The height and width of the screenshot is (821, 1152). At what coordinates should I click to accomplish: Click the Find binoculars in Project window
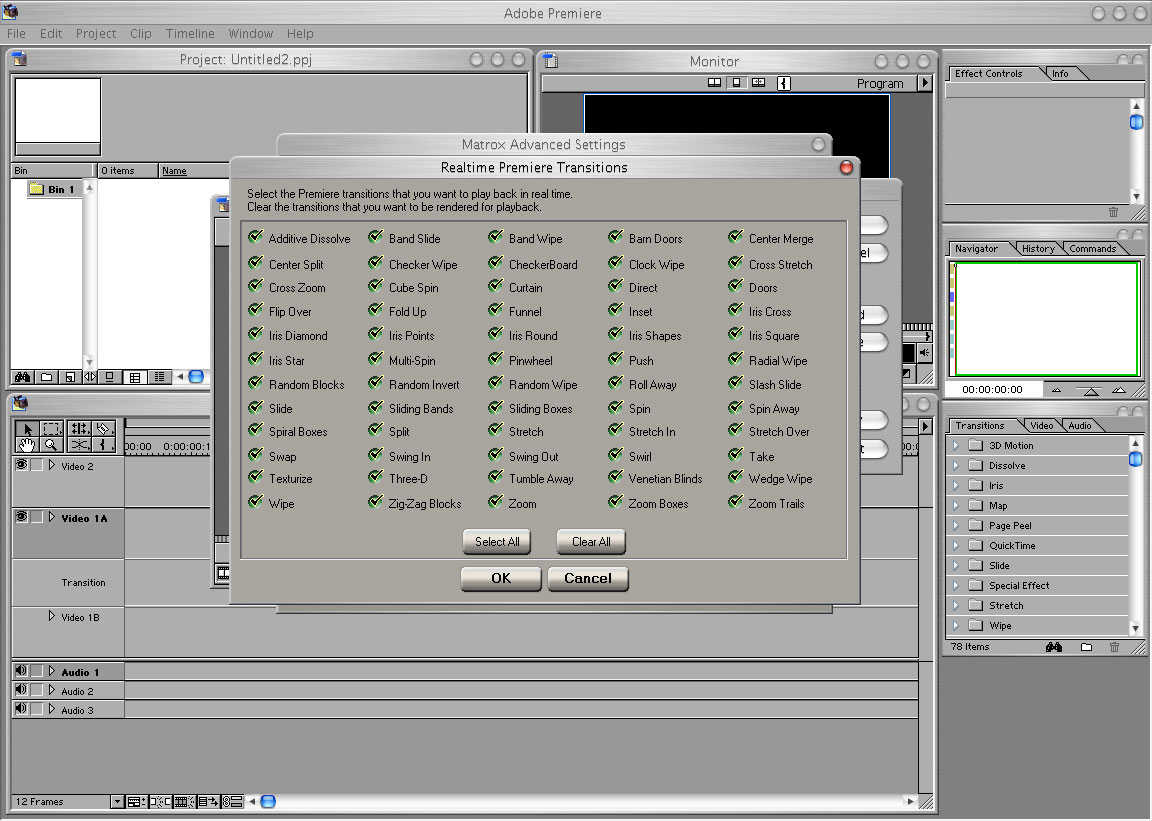pos(23,377)
